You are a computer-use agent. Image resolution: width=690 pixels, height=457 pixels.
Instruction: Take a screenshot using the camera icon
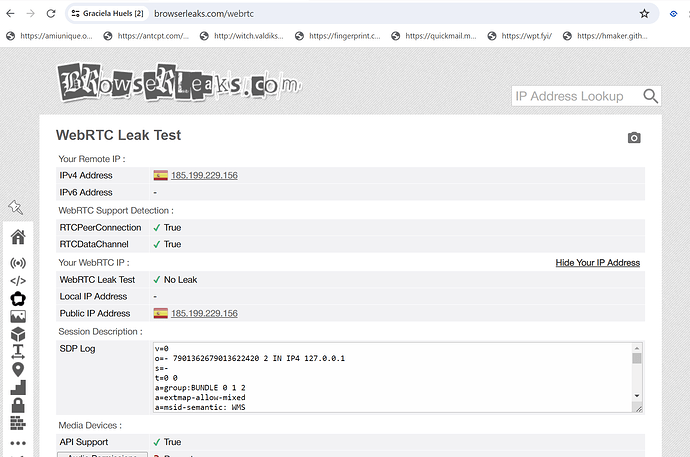[634, 138]
